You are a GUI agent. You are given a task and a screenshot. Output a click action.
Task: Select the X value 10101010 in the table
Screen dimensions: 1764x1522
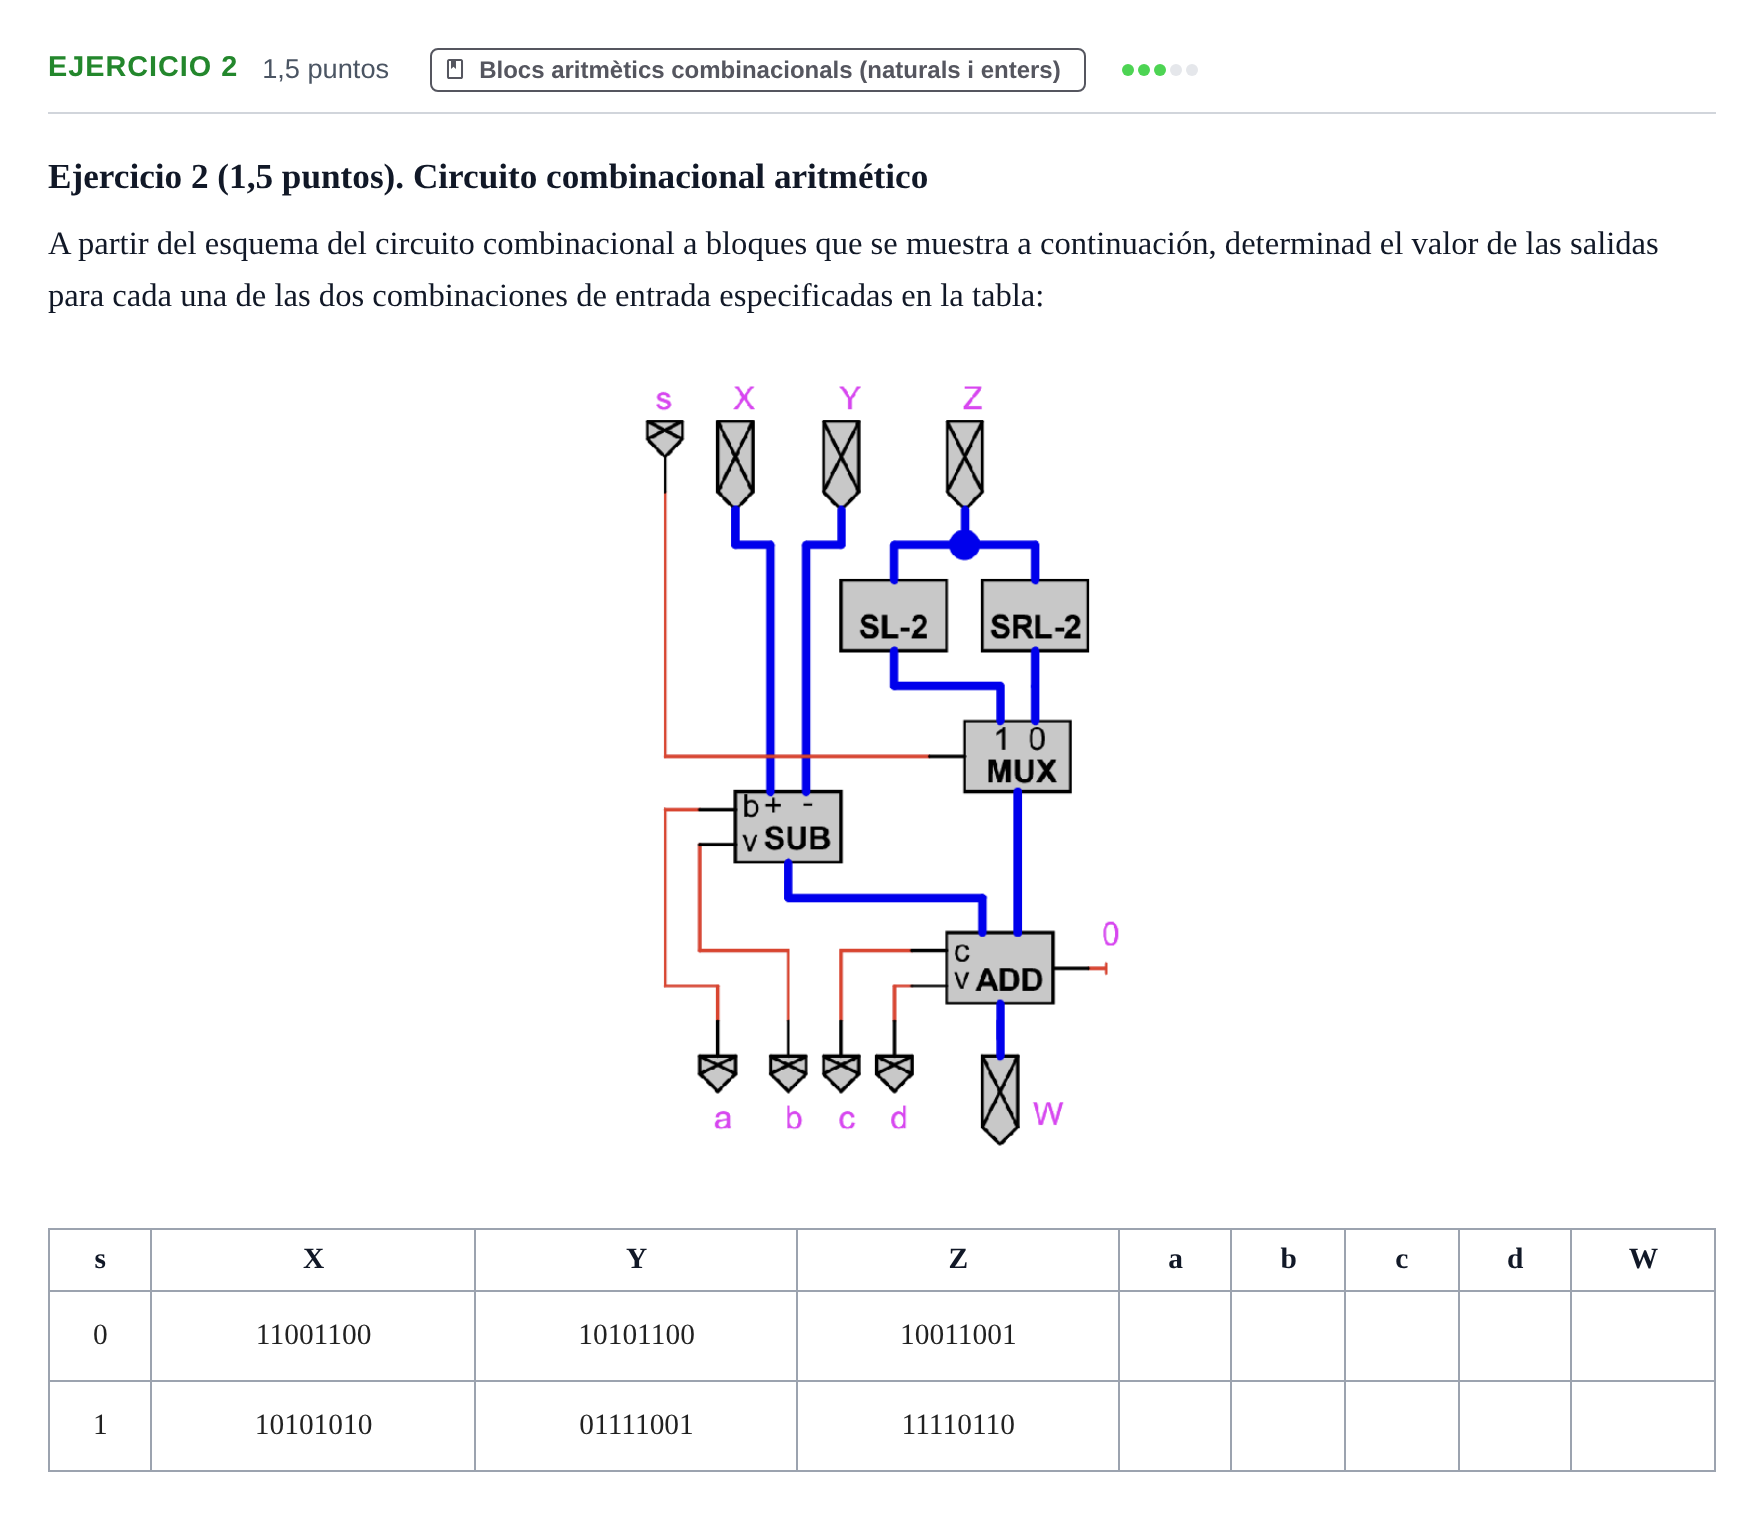point(313,1425)
